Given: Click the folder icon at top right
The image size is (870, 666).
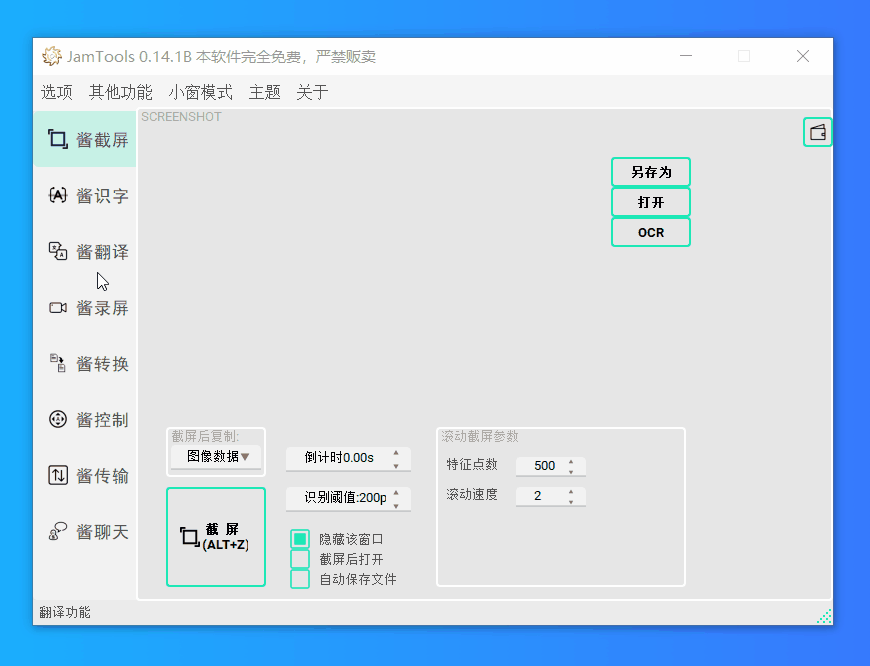Looking at the screenshot, I should (x=817, y=132).
